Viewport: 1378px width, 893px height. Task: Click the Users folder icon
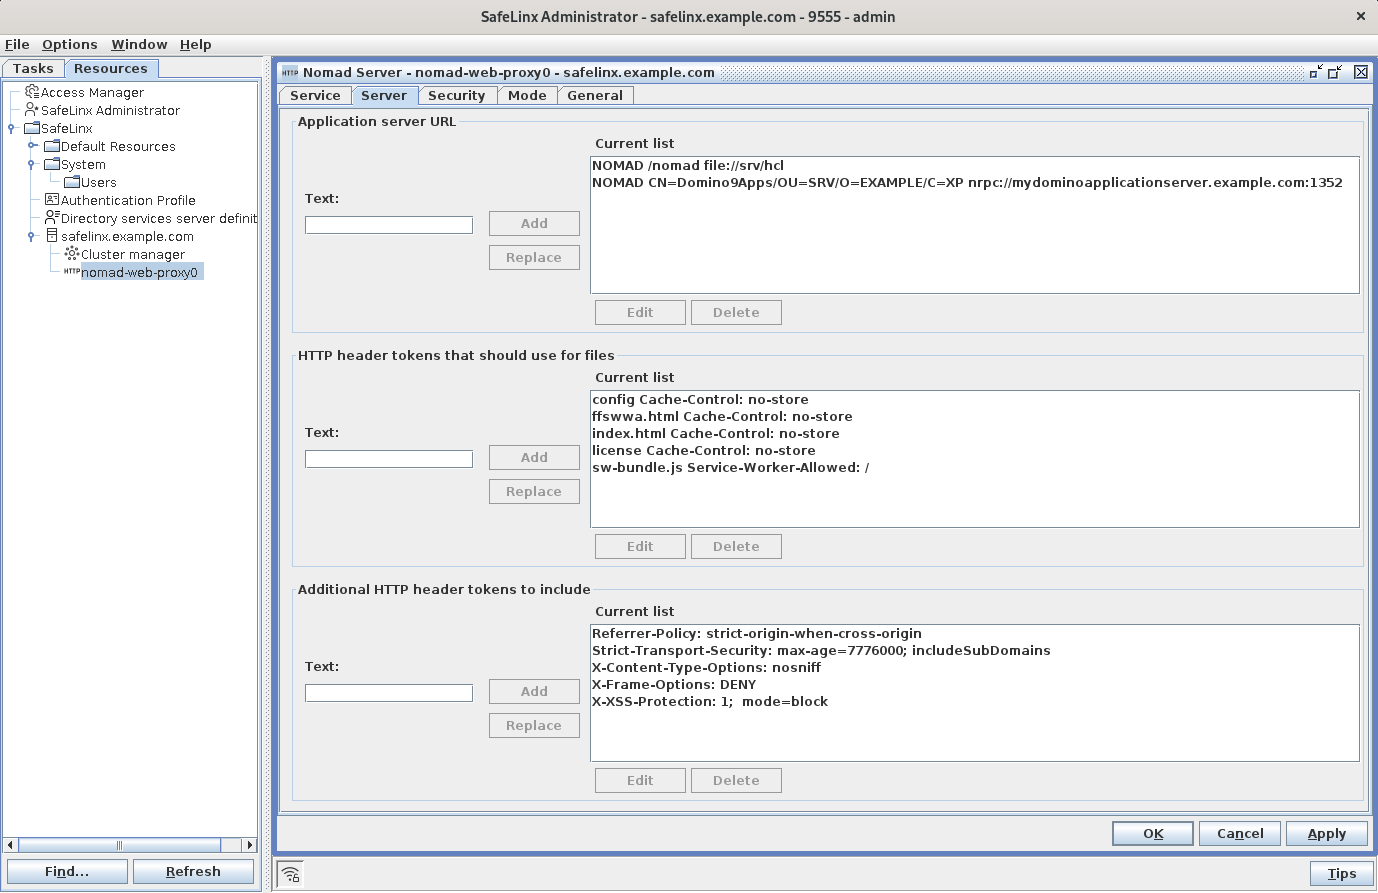point(72,182)
